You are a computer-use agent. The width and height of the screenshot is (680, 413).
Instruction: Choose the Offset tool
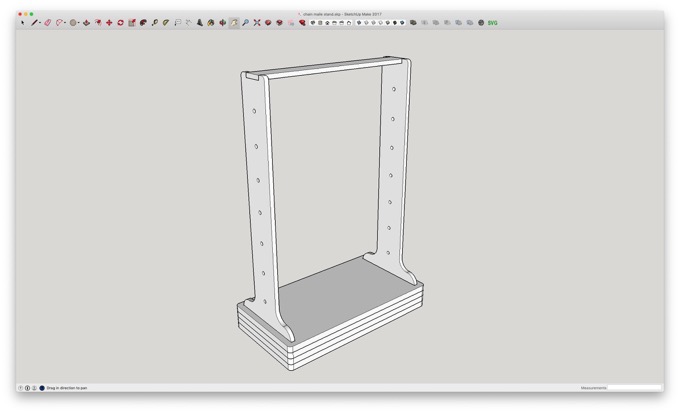tap(98, 23)
